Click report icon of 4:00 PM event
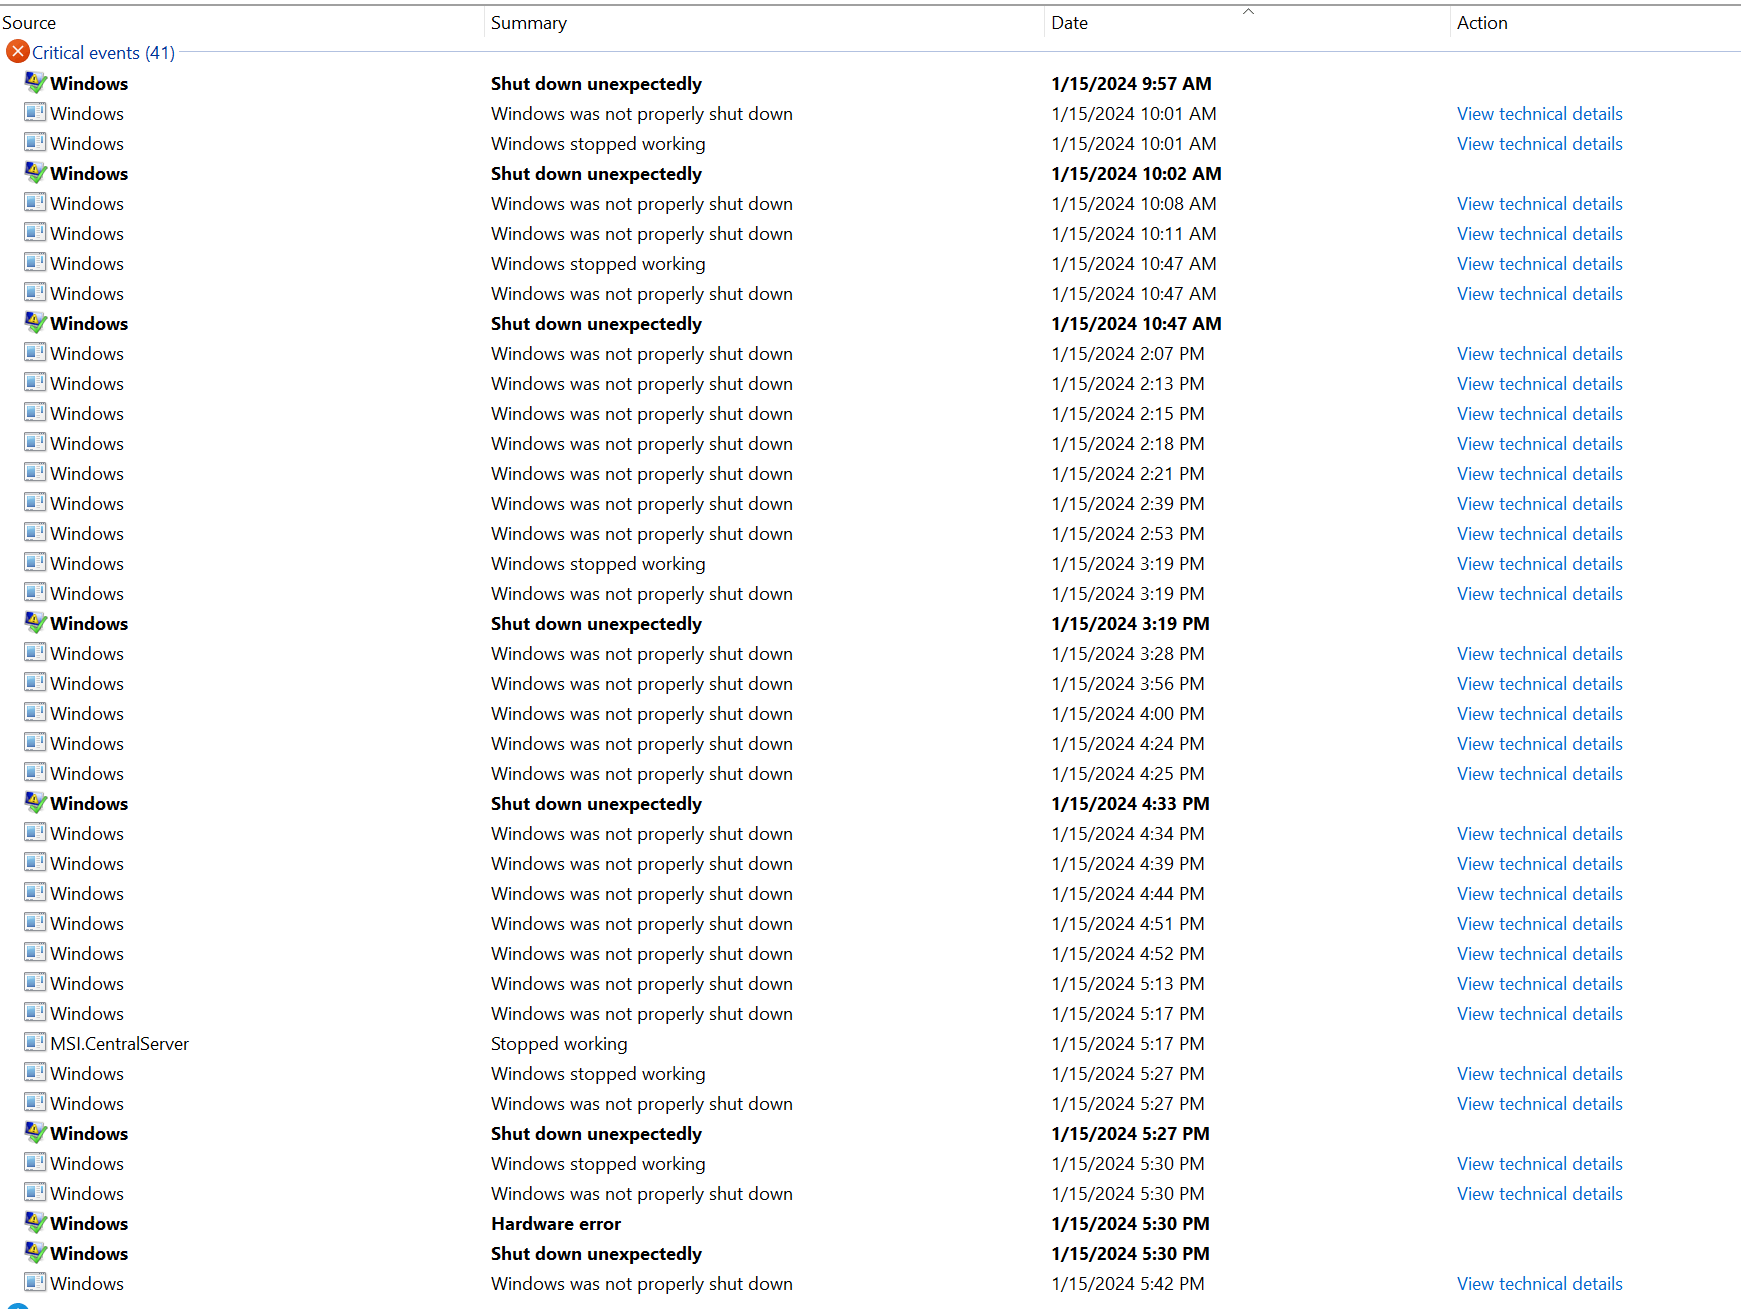 tap(35, 712)
